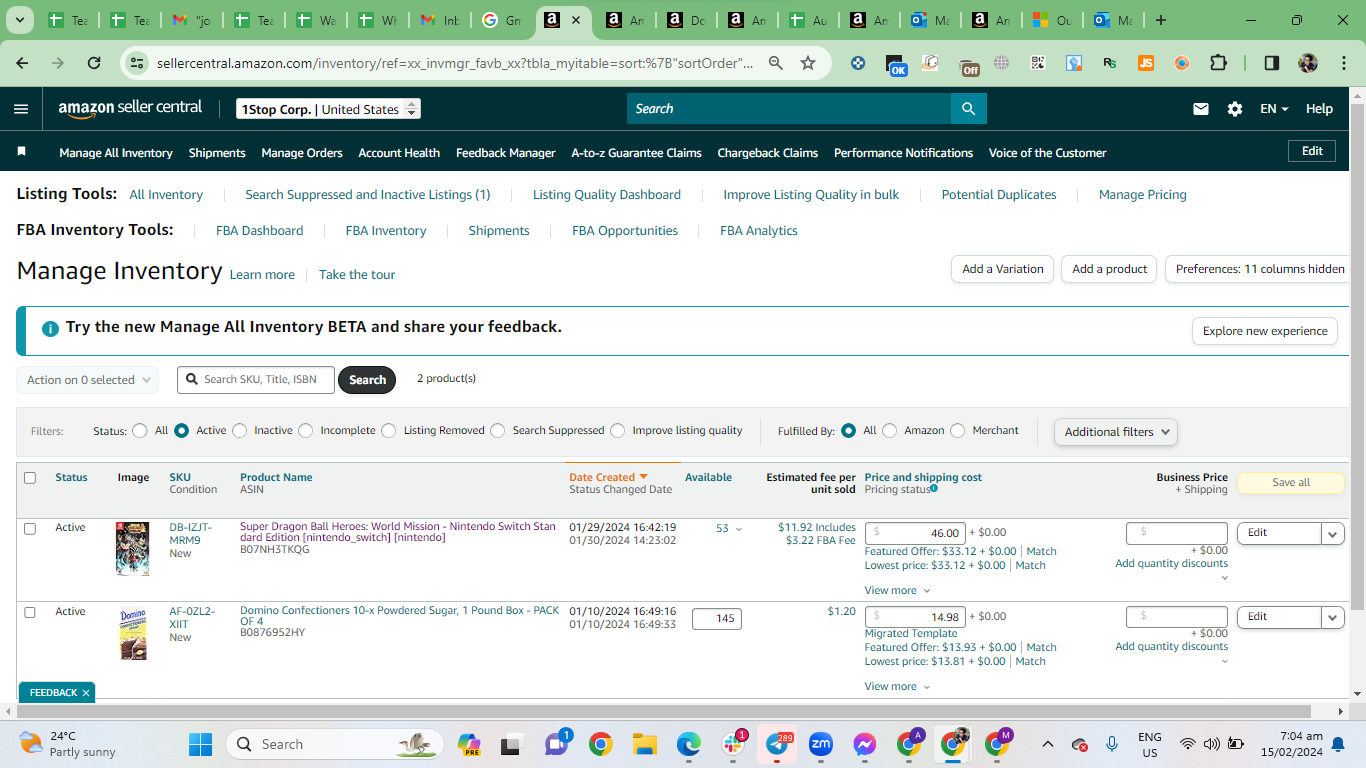This screenshot has height=768, width=1366.
Task: Close the FEEDBACK tab with its X
Action: point(86,692)
